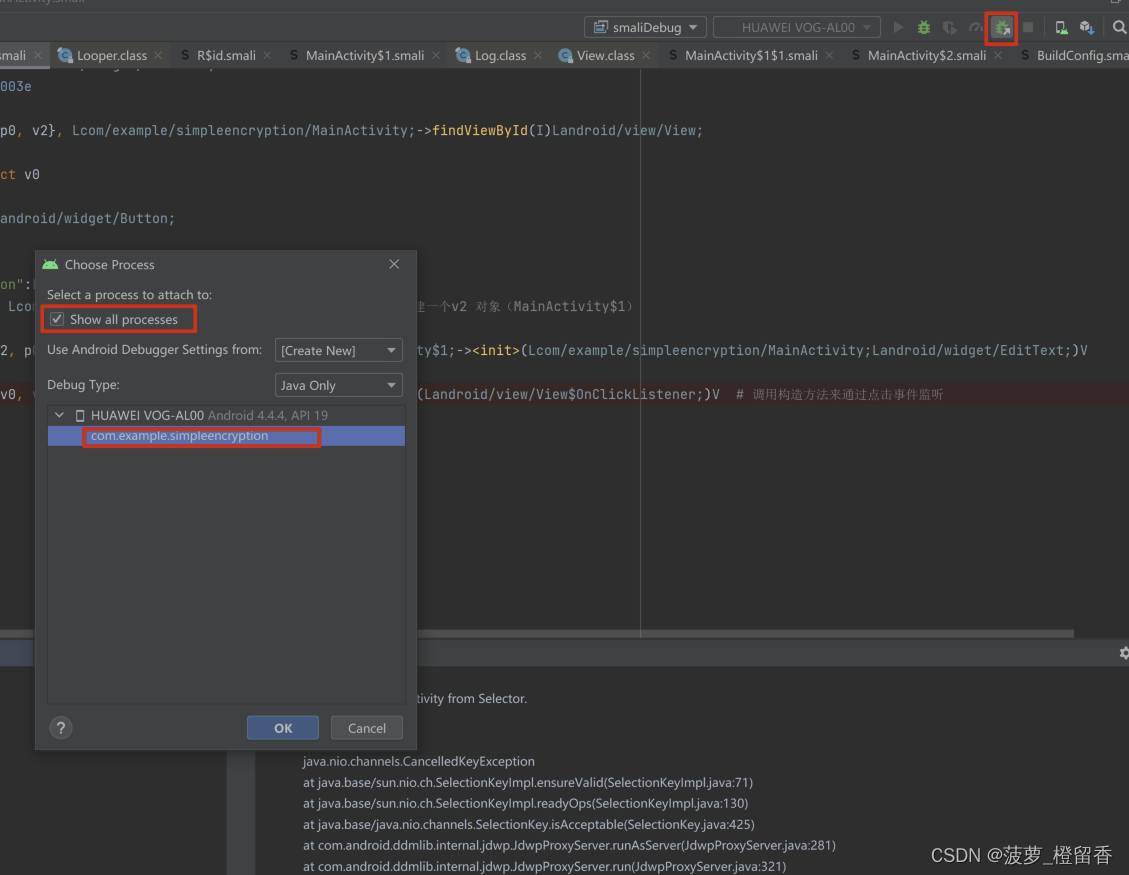Close the Log.class tab
Image resolution: width=1129 pixels, height=875 pixels.
click(538, 55)
